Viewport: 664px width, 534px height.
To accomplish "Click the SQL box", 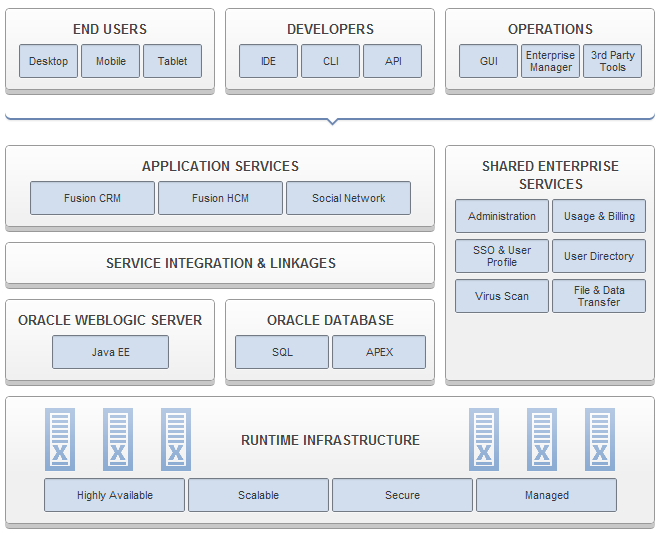I will (282, 352).
